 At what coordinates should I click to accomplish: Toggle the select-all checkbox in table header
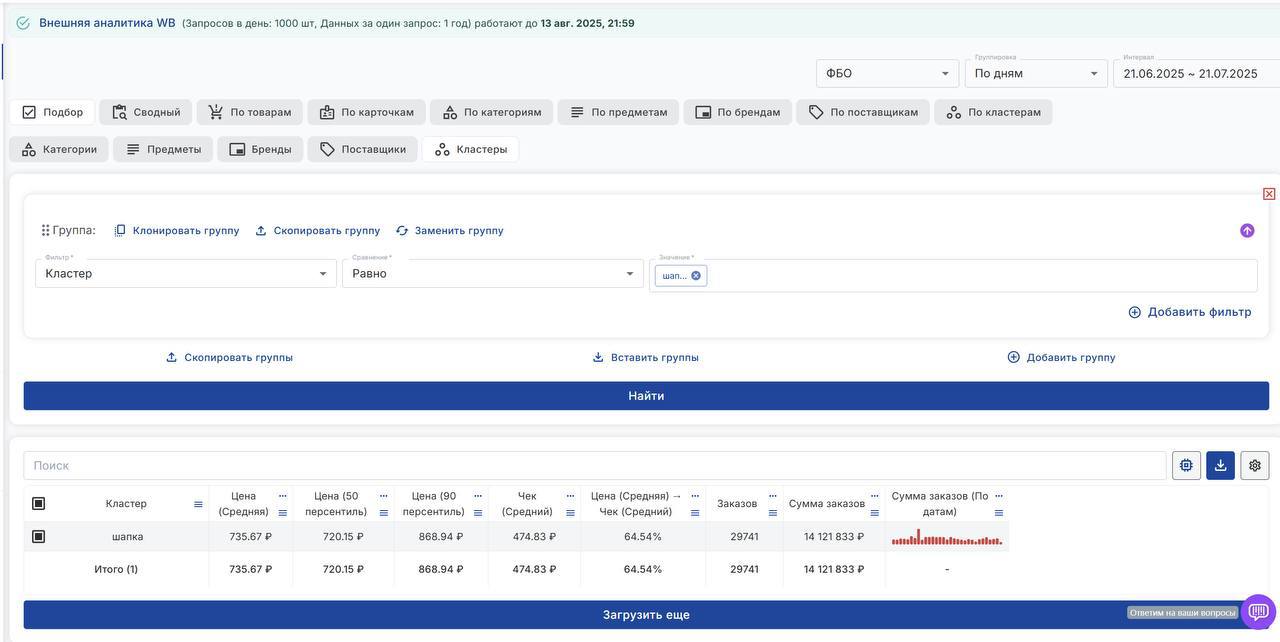[39, 504]
